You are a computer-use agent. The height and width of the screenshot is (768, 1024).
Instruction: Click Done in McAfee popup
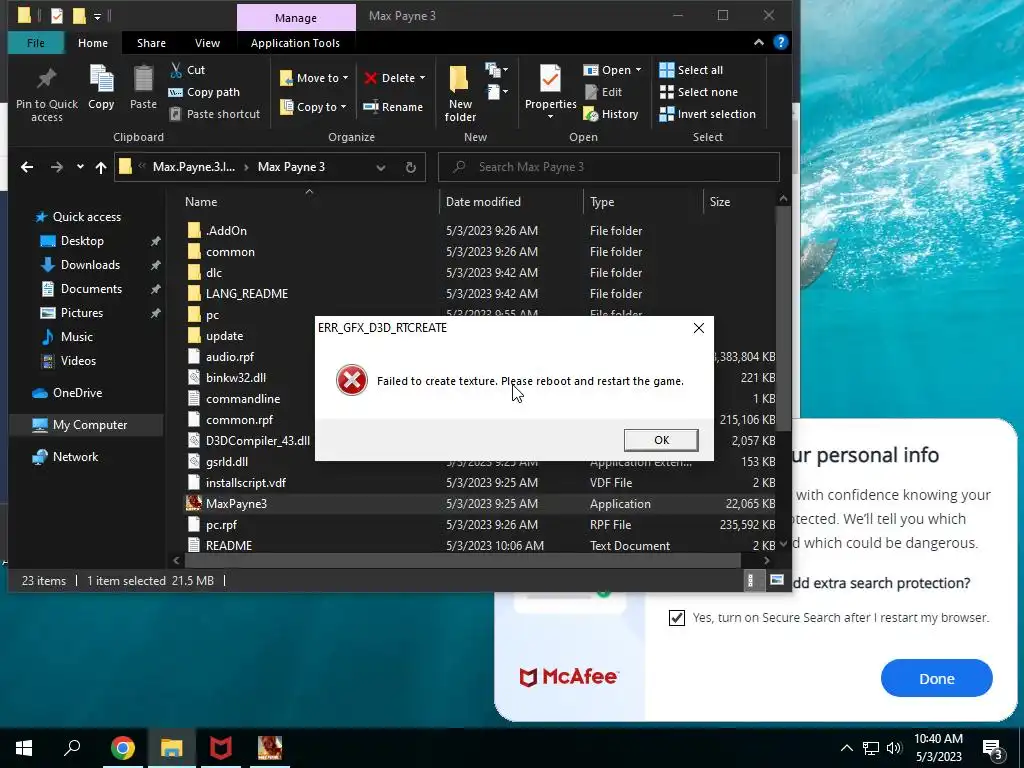click(936, 679)
